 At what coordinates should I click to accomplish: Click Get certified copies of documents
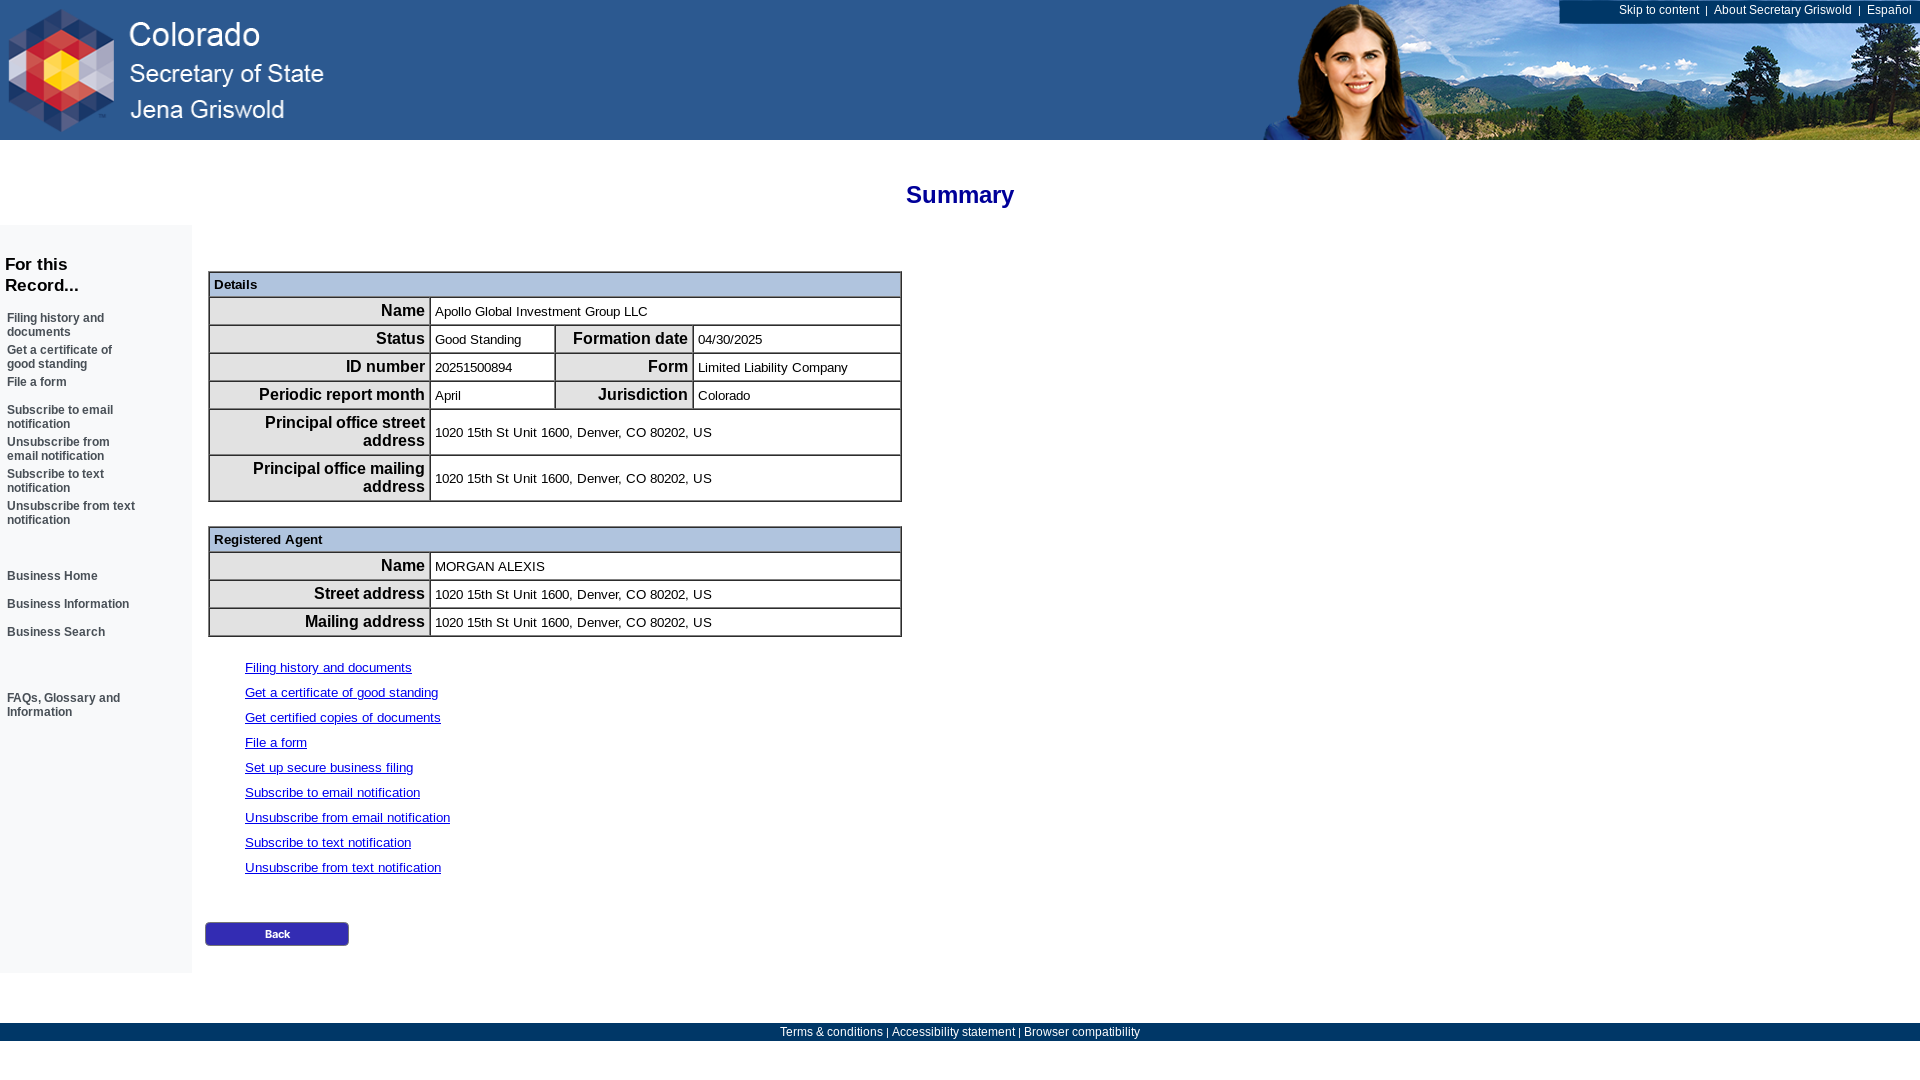point(342,718)
